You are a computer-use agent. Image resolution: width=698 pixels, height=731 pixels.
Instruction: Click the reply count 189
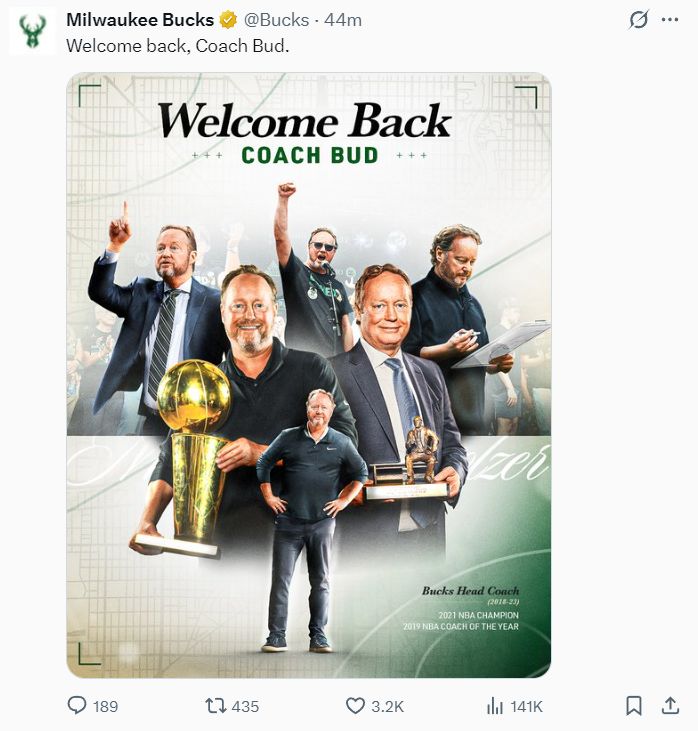click(x=105, y=707)
